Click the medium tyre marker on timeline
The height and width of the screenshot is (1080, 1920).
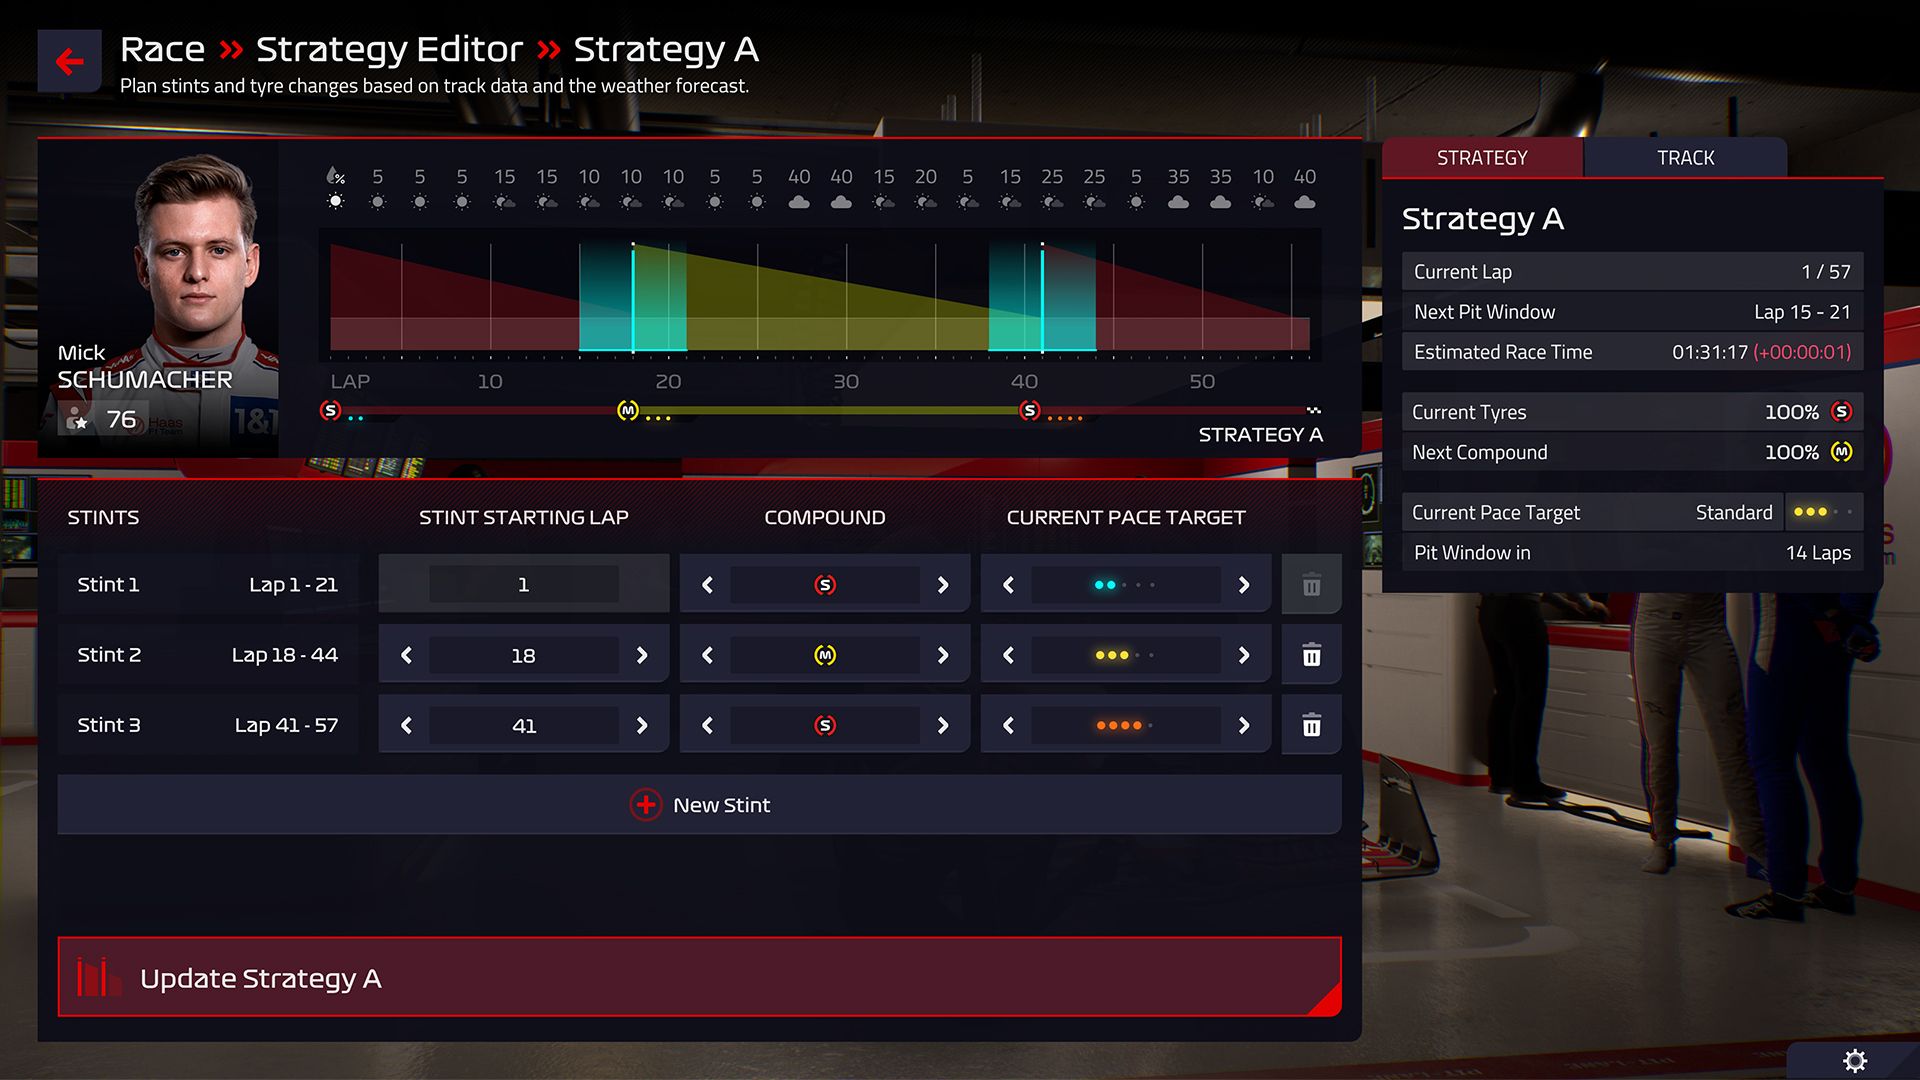(x=627, y=411)
